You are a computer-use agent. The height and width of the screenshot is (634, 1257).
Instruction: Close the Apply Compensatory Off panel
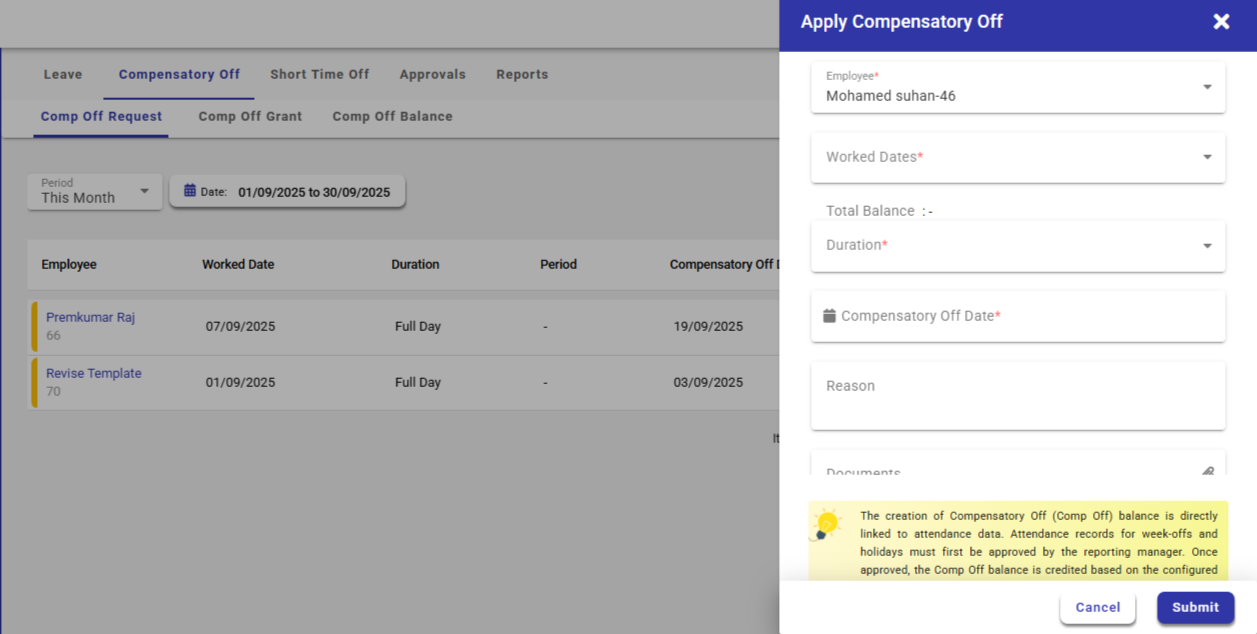(x=1221, y=22)
